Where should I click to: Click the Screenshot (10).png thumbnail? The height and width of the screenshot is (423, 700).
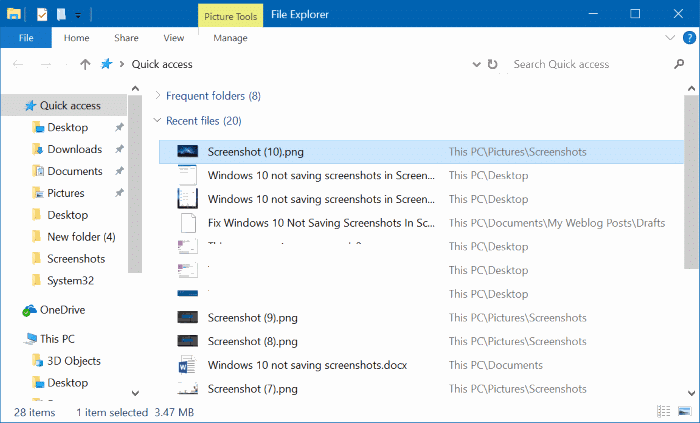188,151
